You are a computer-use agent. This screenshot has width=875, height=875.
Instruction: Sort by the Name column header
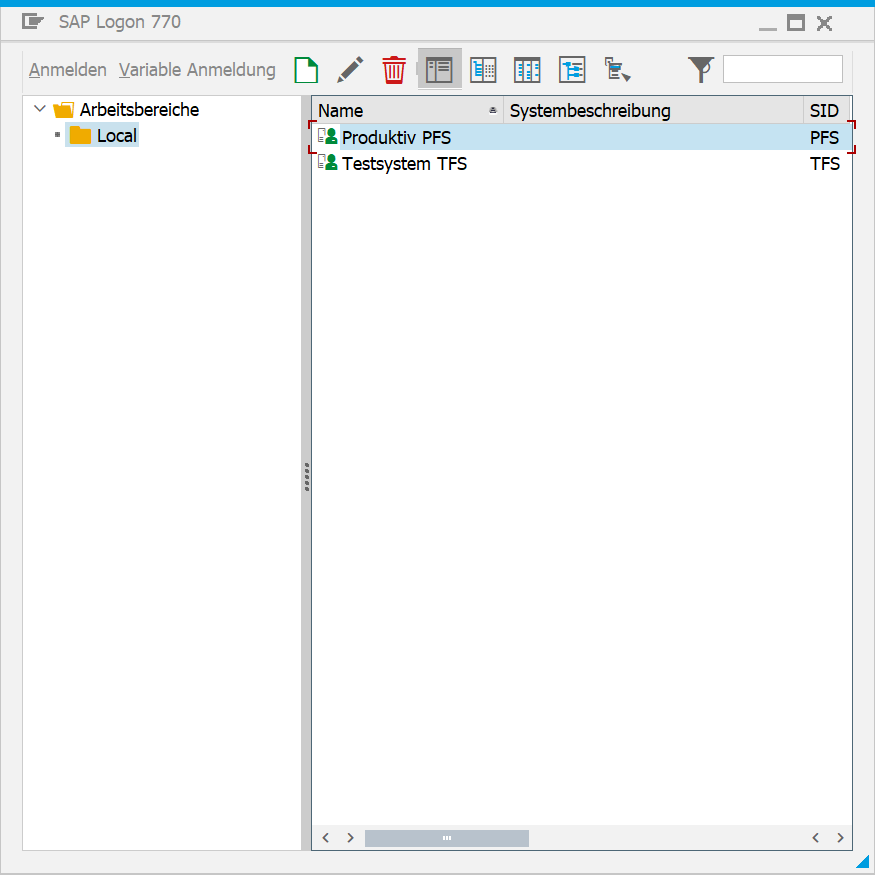[400, 111]
